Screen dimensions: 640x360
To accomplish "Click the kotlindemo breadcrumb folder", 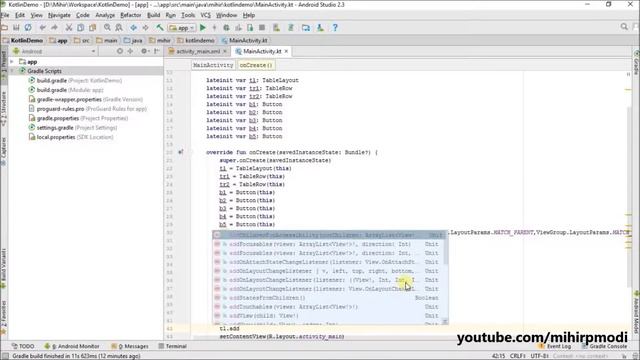I will (x=196, y=40).
